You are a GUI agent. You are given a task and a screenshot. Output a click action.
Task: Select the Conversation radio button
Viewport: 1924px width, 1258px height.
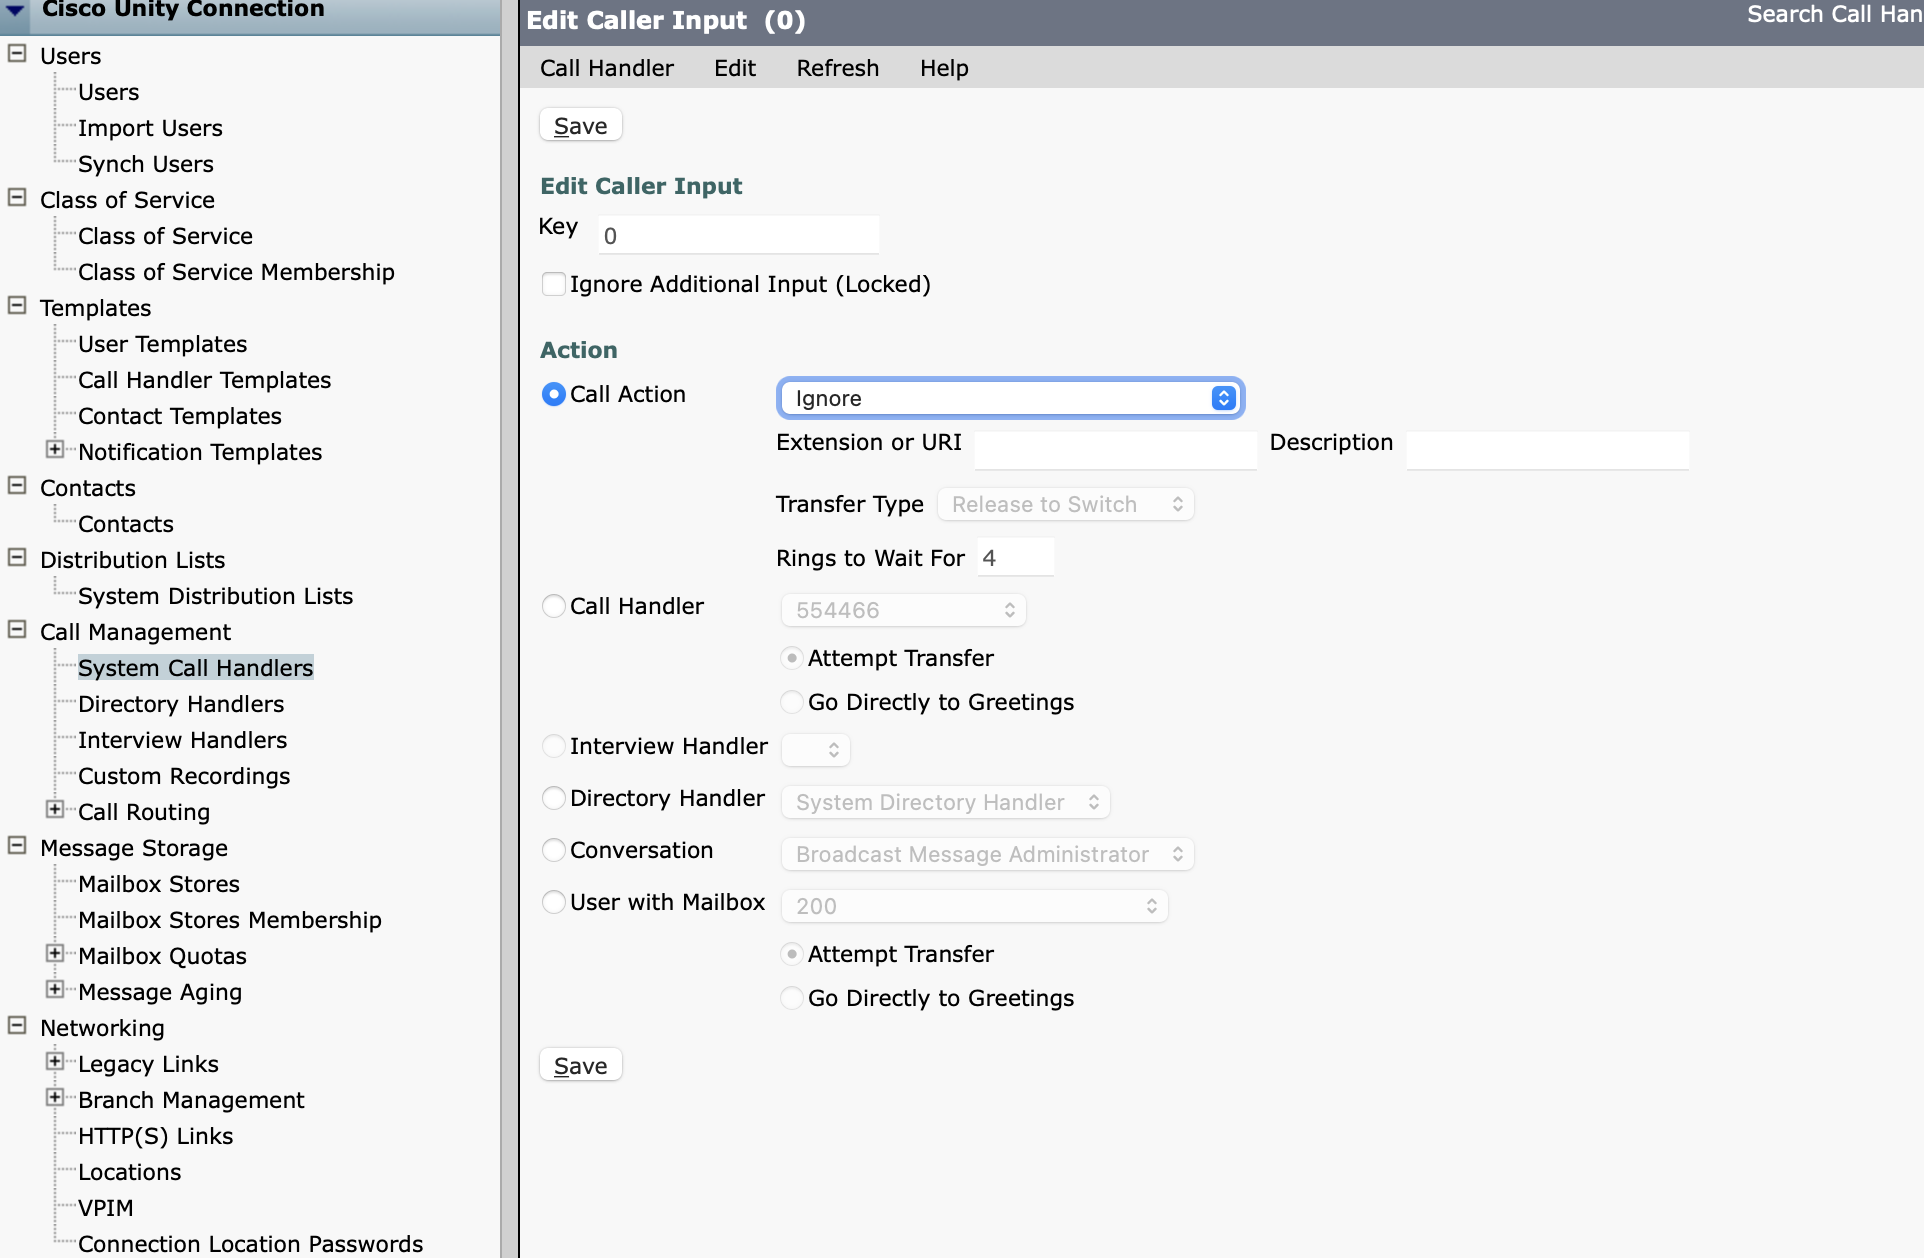pos(553,850)
